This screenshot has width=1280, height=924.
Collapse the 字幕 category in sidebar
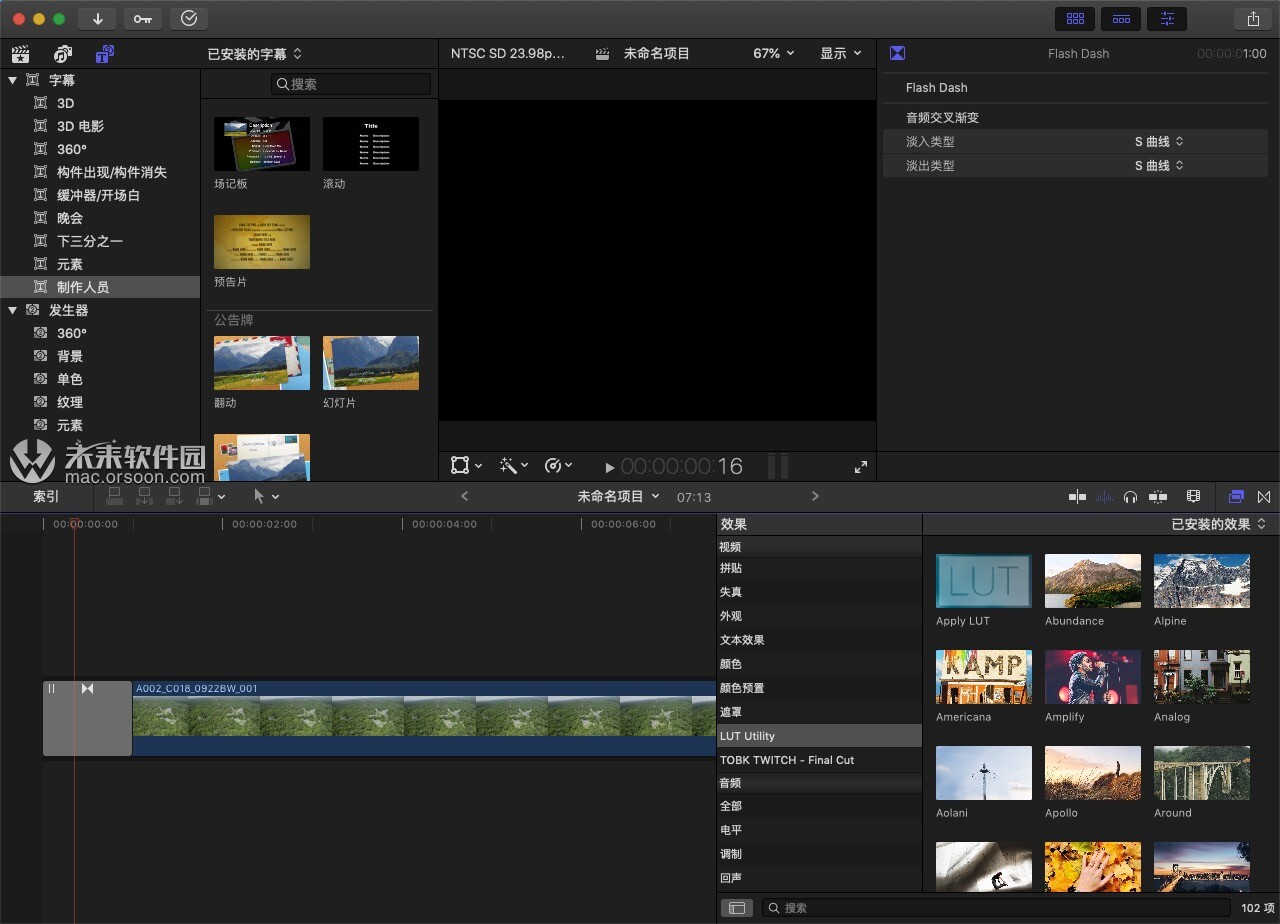[x=13, y=80]
